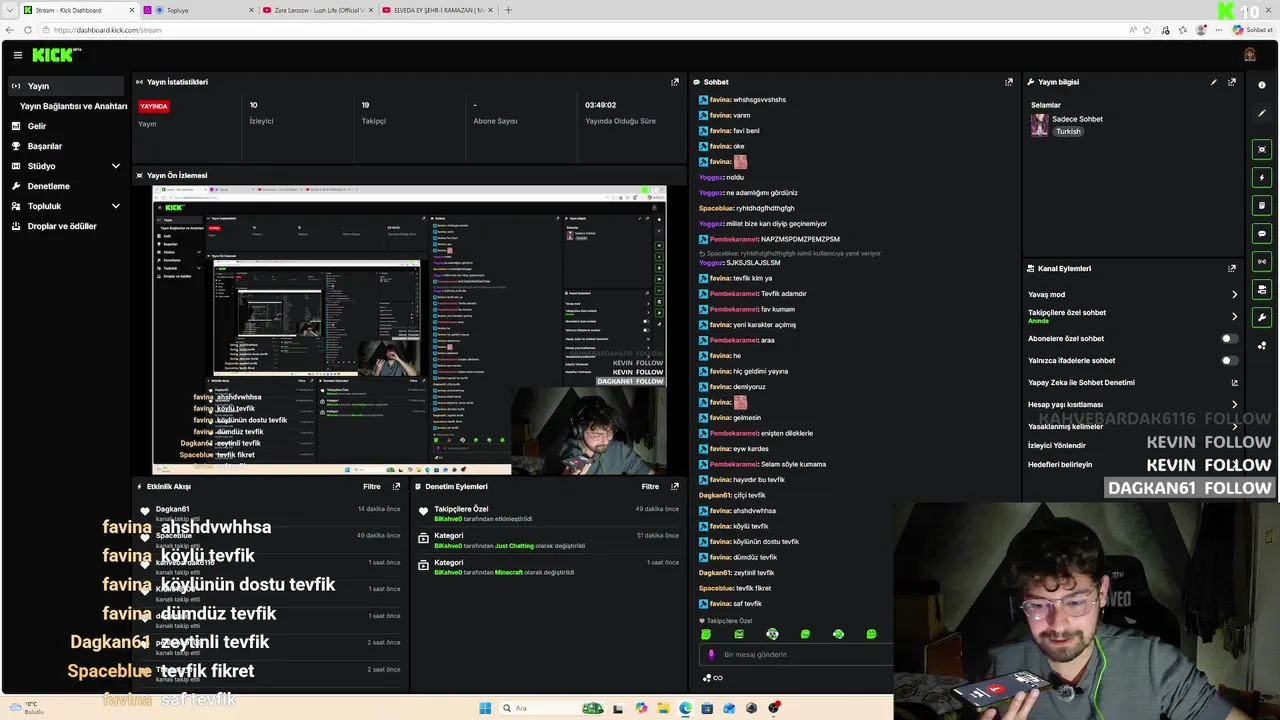1280x720 pixels.
Task: Open Denetleme in the sidebar
Action: (x=68, y=186)
